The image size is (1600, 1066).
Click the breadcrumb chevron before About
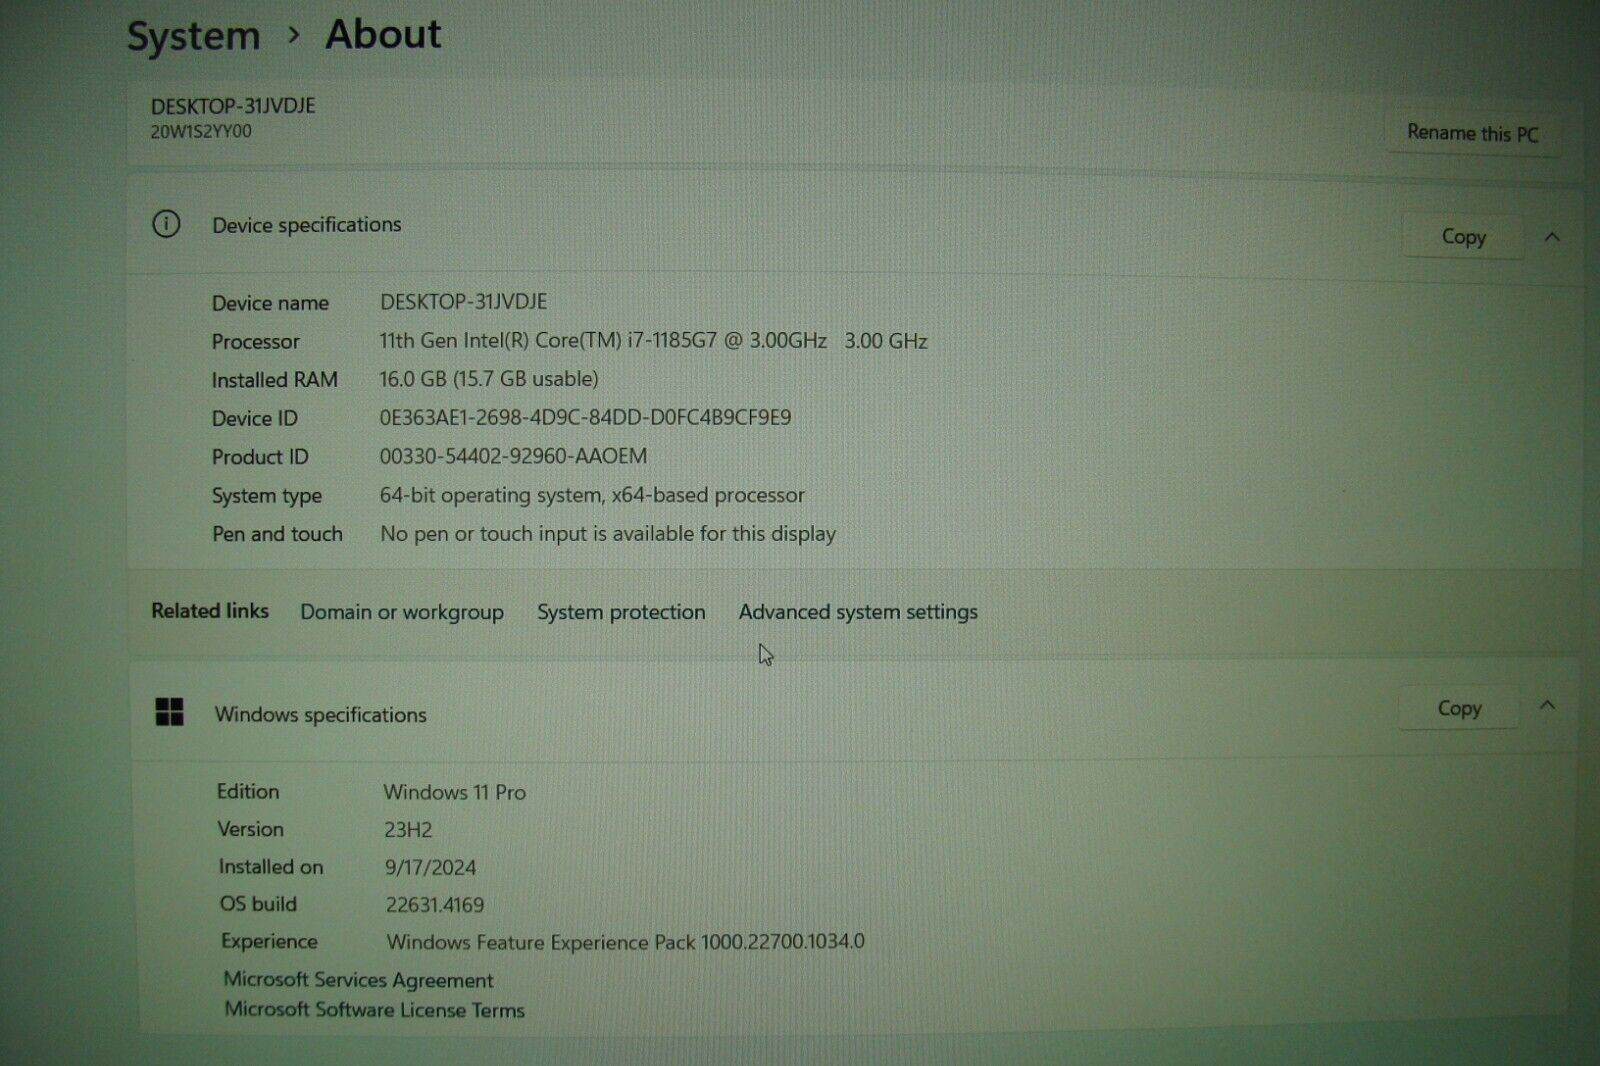293,35
